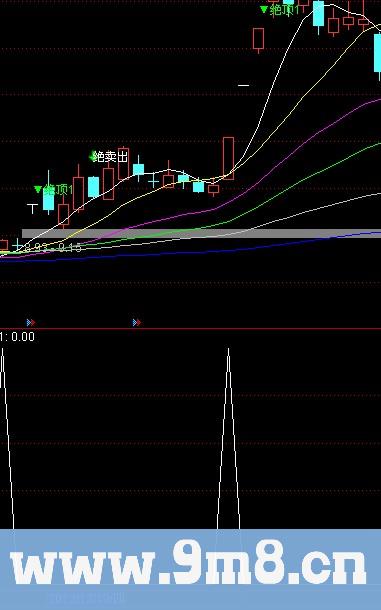Click the big cyan candle at the right edge
The height and width of the screenshot is (610, 381).
click(377, 53)
